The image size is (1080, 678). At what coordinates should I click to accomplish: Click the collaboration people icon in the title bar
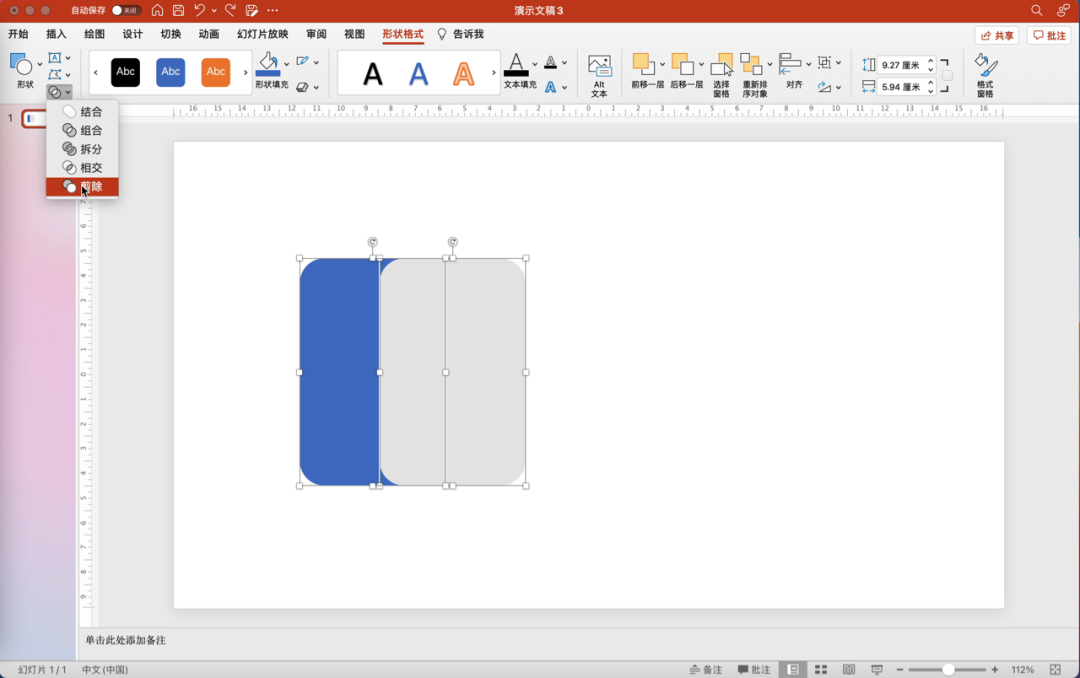pos(1063,10)
